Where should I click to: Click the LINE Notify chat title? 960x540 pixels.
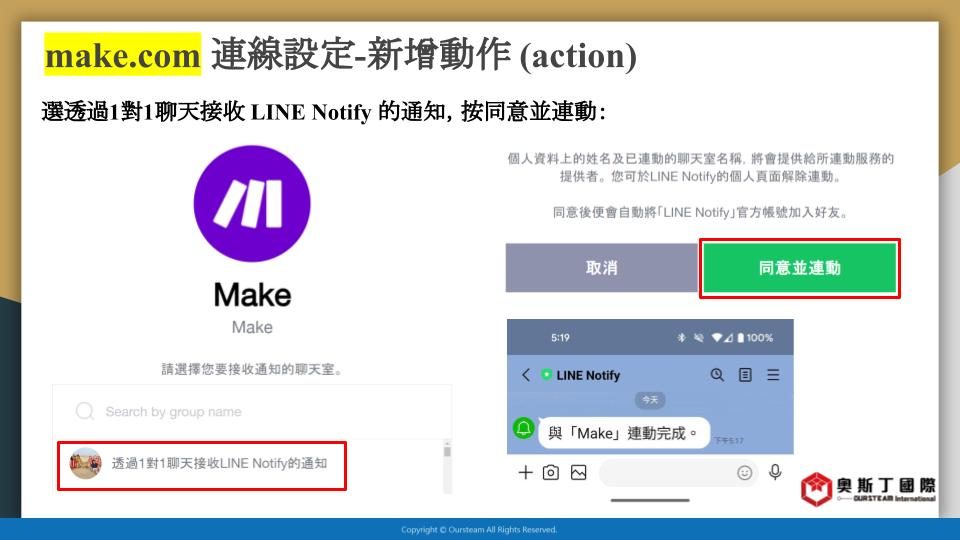(588, 375)
